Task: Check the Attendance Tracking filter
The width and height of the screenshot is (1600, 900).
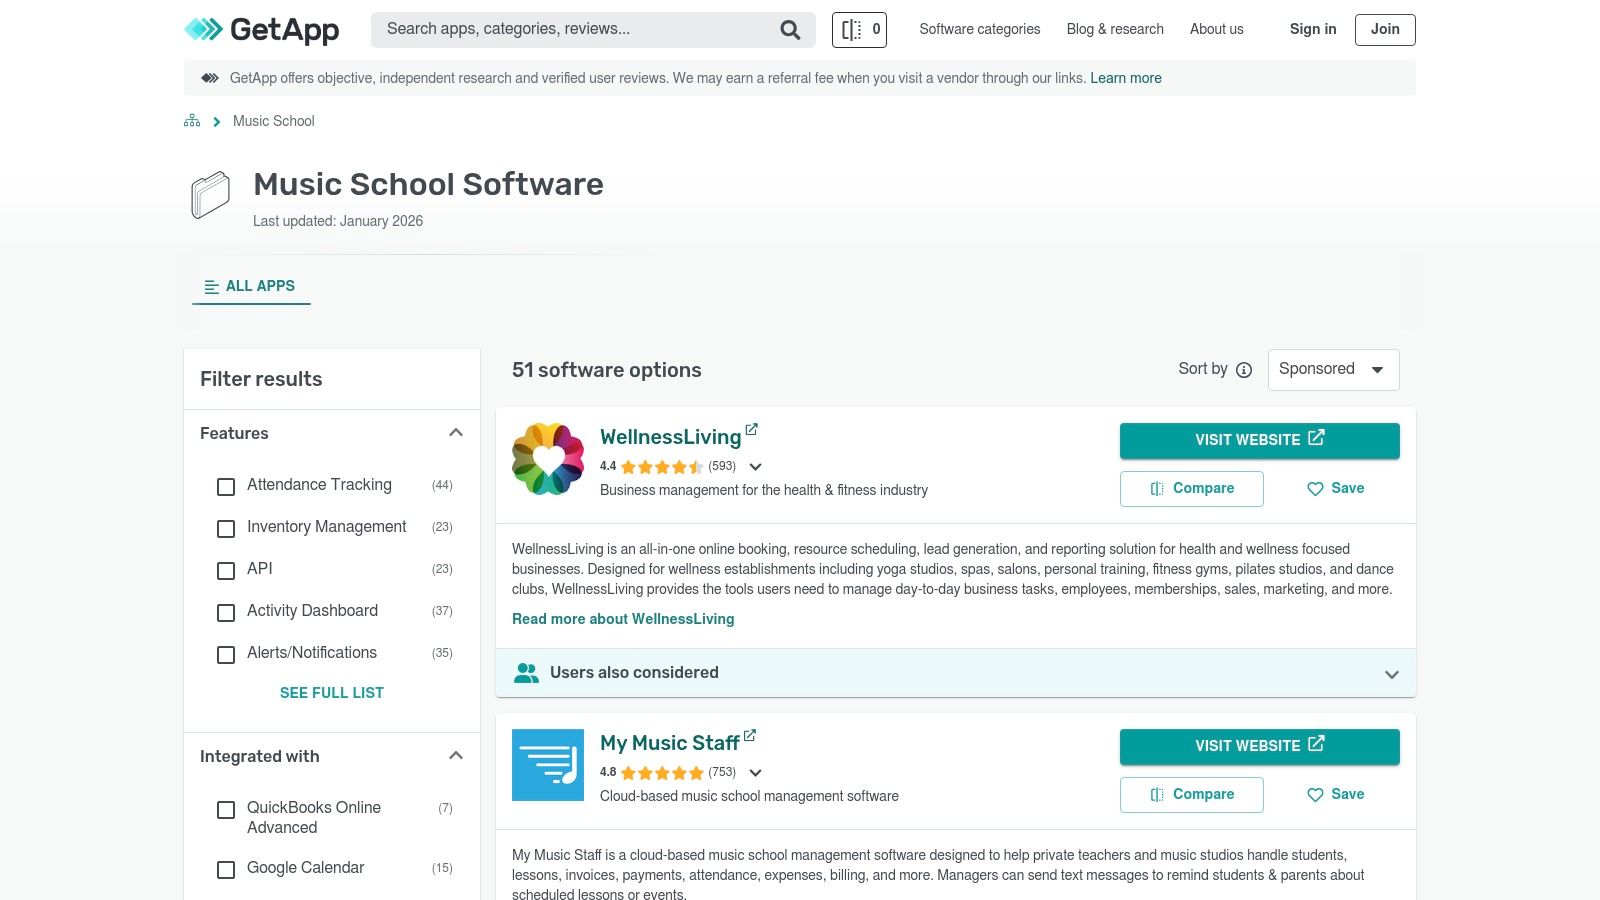Action: click(226, 486)
